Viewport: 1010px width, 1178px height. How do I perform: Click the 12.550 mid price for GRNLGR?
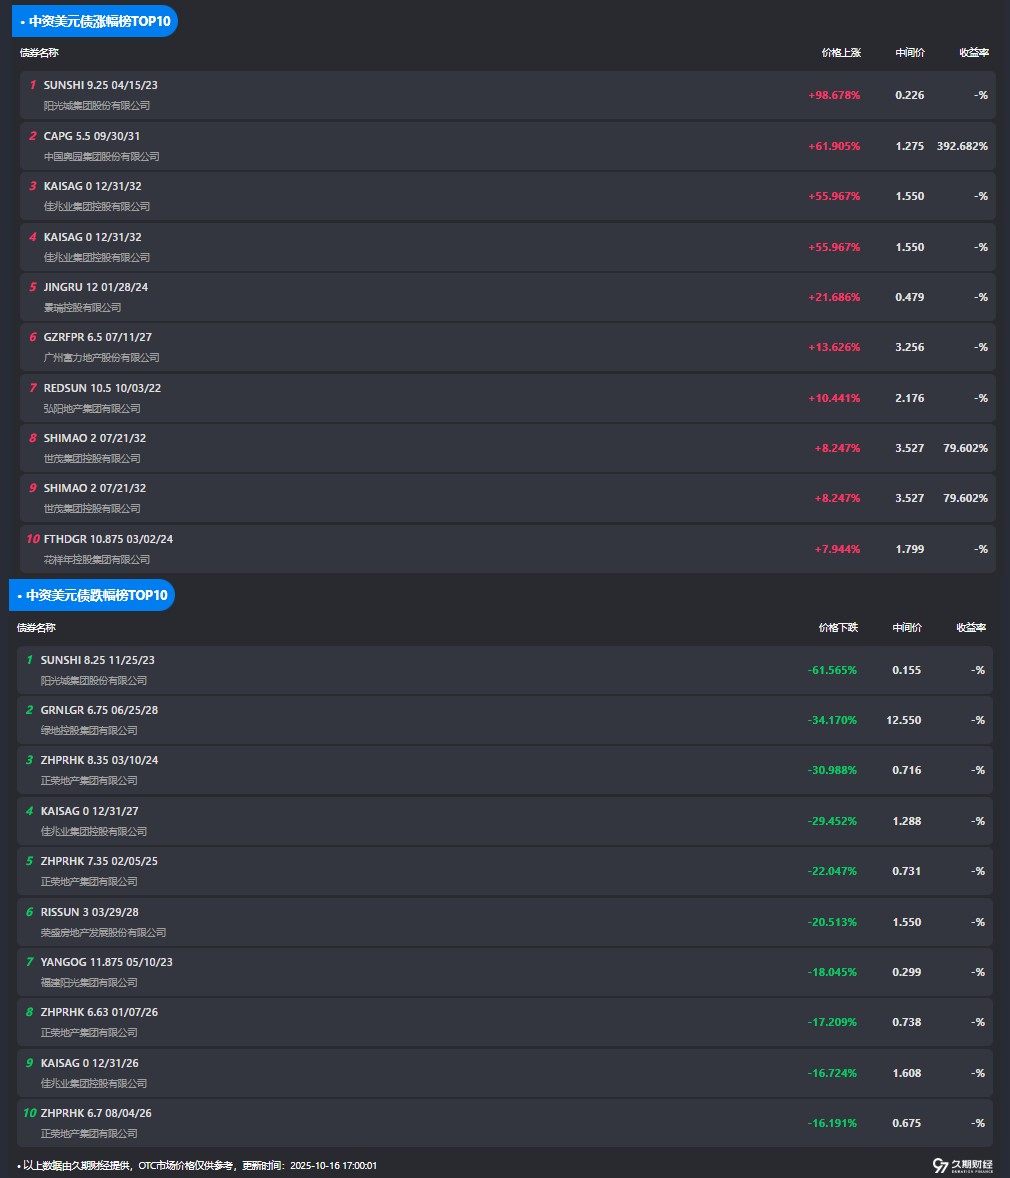point(903,720)
